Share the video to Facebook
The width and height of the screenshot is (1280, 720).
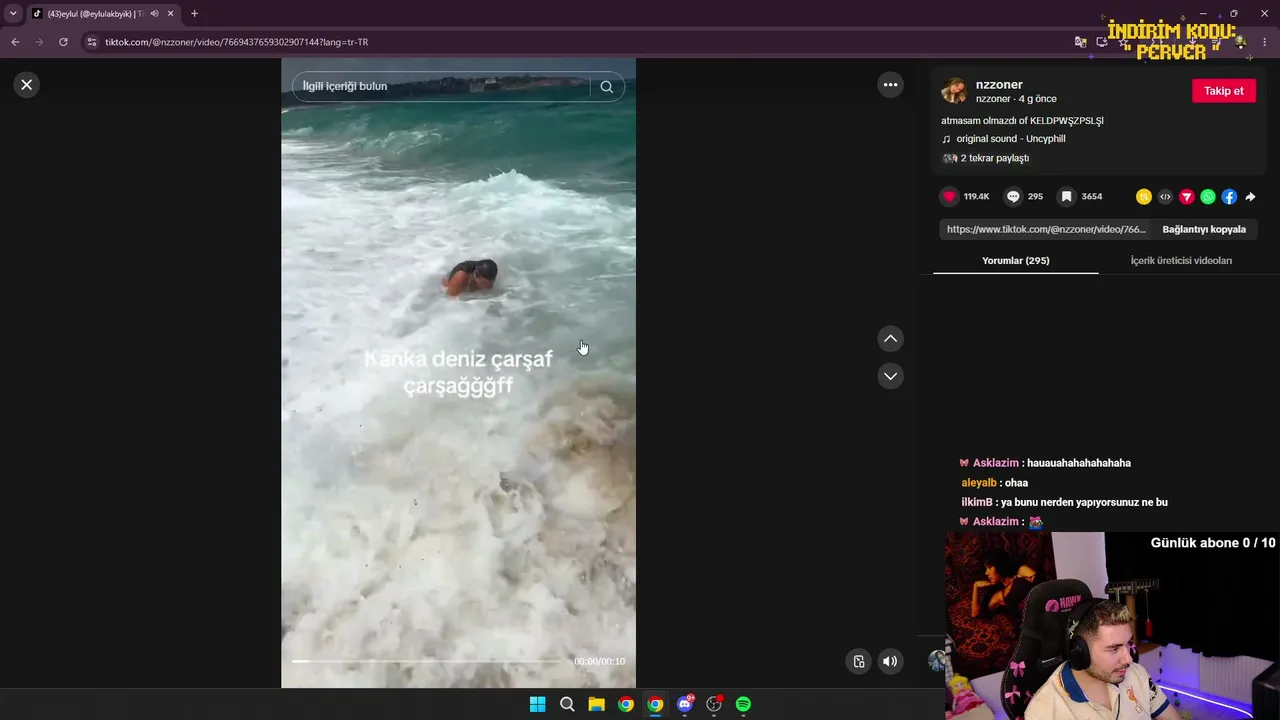(x=1229, y=197)
